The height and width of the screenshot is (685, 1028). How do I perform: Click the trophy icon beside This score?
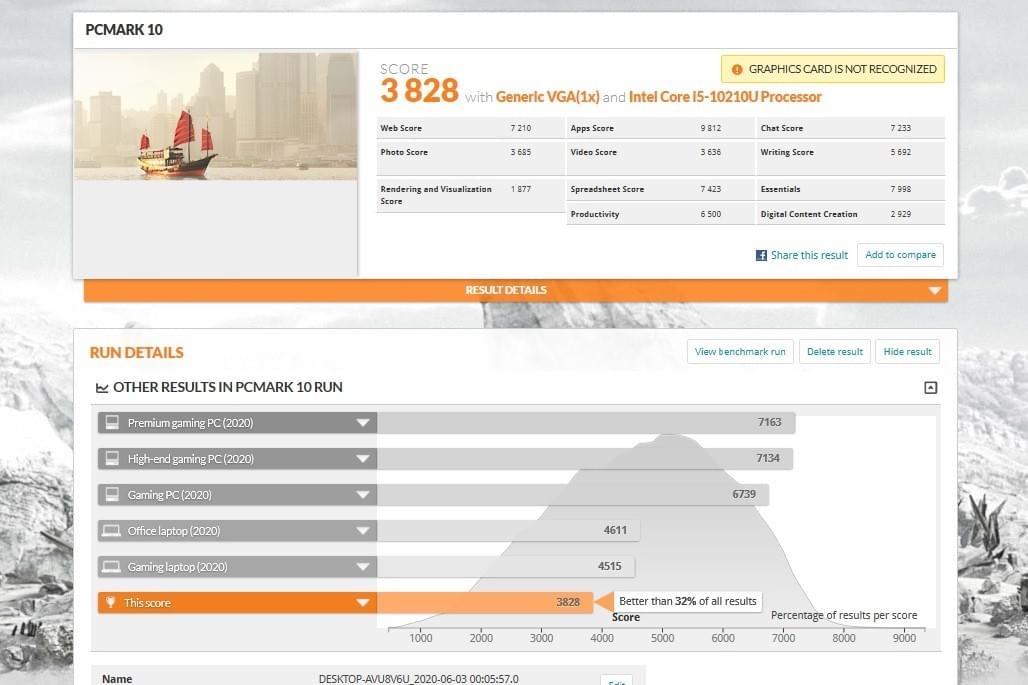[111, 602]
